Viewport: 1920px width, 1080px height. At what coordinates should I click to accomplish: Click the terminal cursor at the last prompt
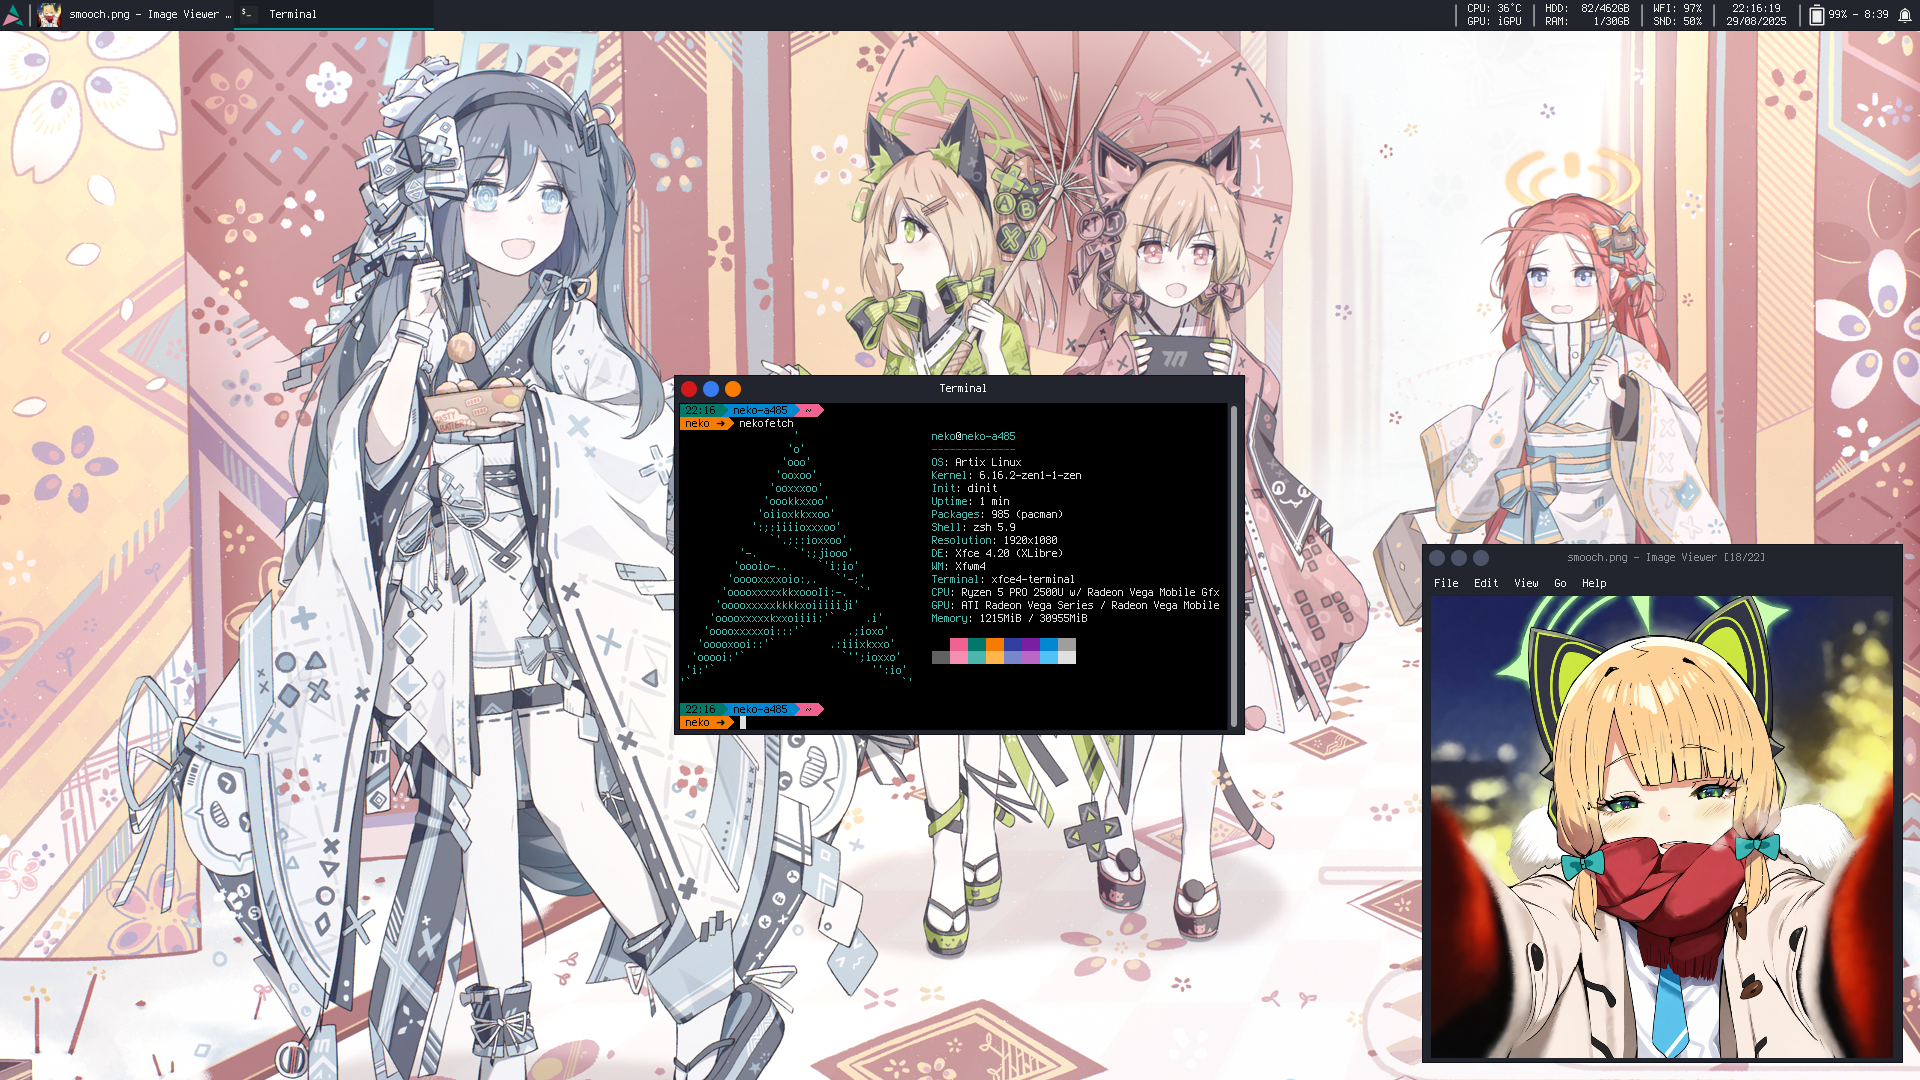[743, 723]
